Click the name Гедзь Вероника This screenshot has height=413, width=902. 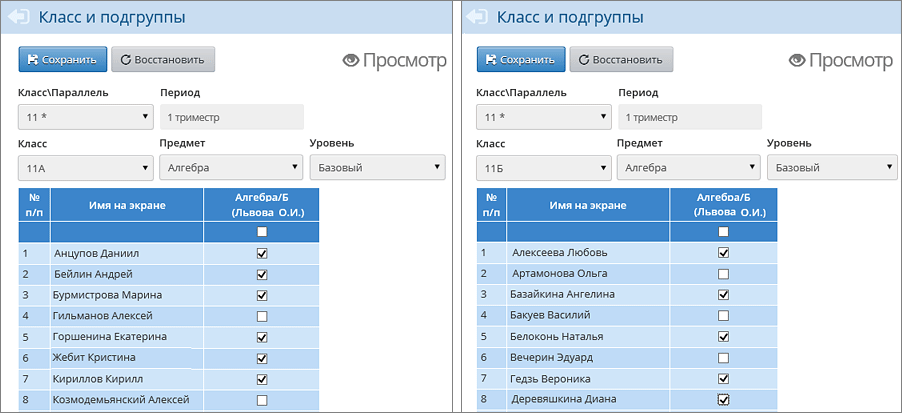click(x=550, y=378)
